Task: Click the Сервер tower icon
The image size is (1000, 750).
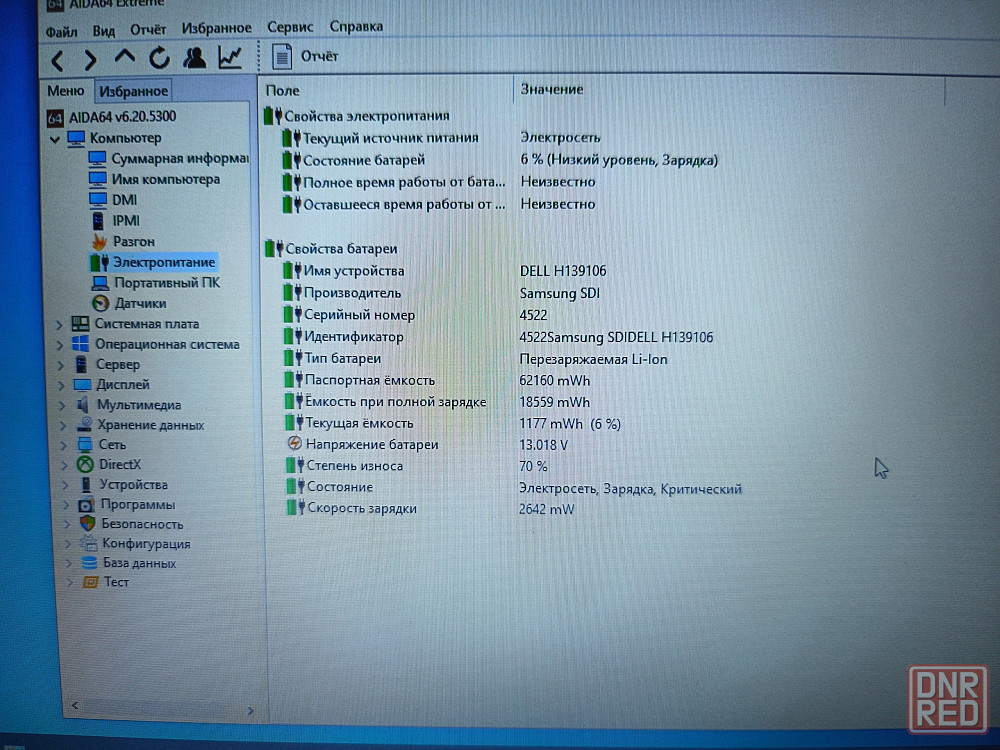Action: (x=82, y=365)
